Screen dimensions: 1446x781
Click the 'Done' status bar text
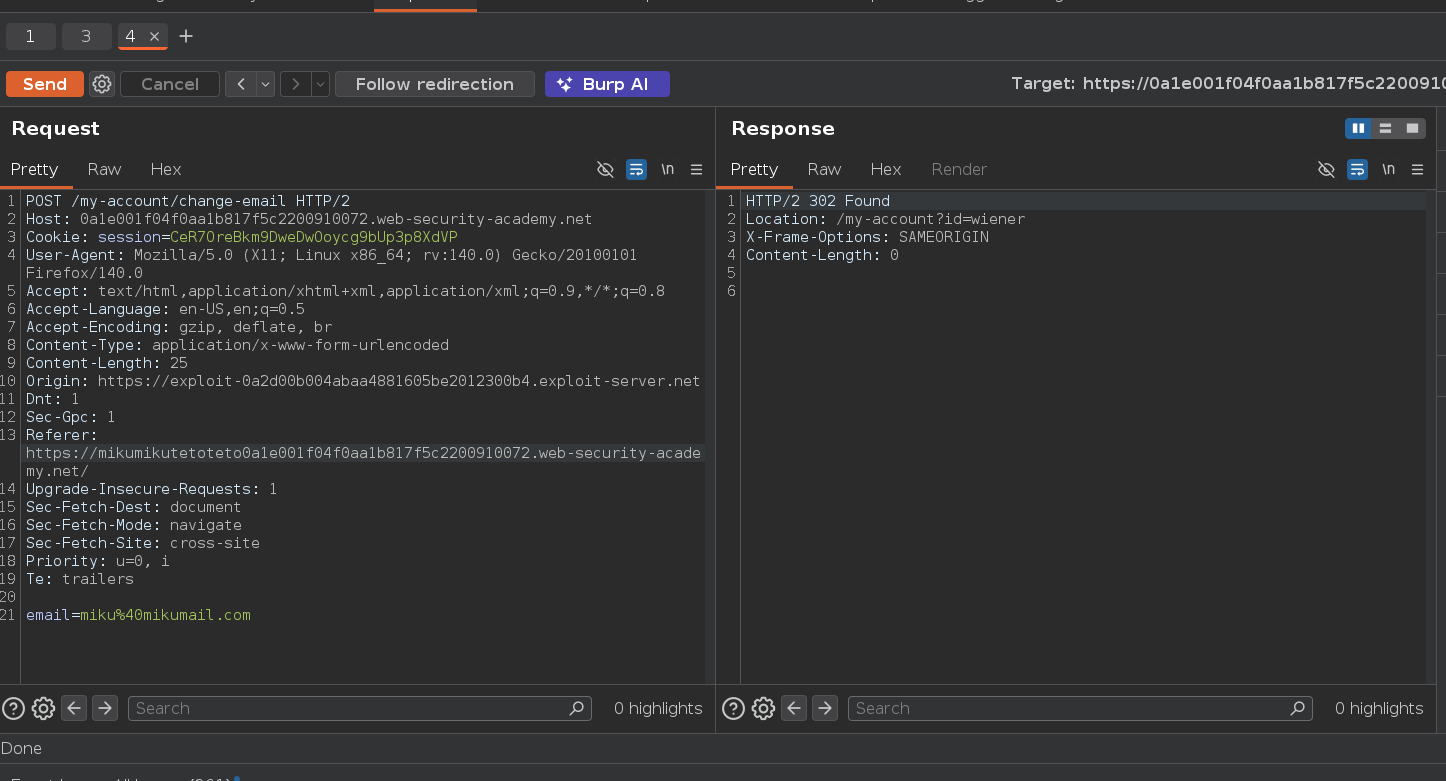pos(21,748)
